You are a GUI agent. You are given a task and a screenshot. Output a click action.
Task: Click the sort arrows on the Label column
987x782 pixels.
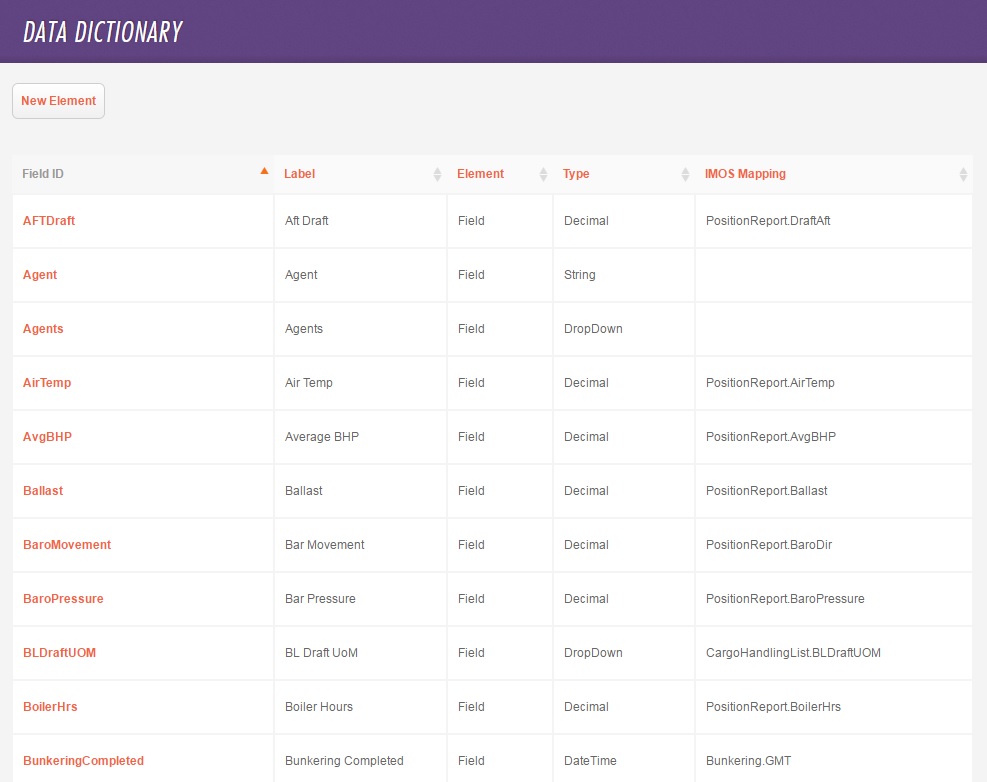pos(437,173)
